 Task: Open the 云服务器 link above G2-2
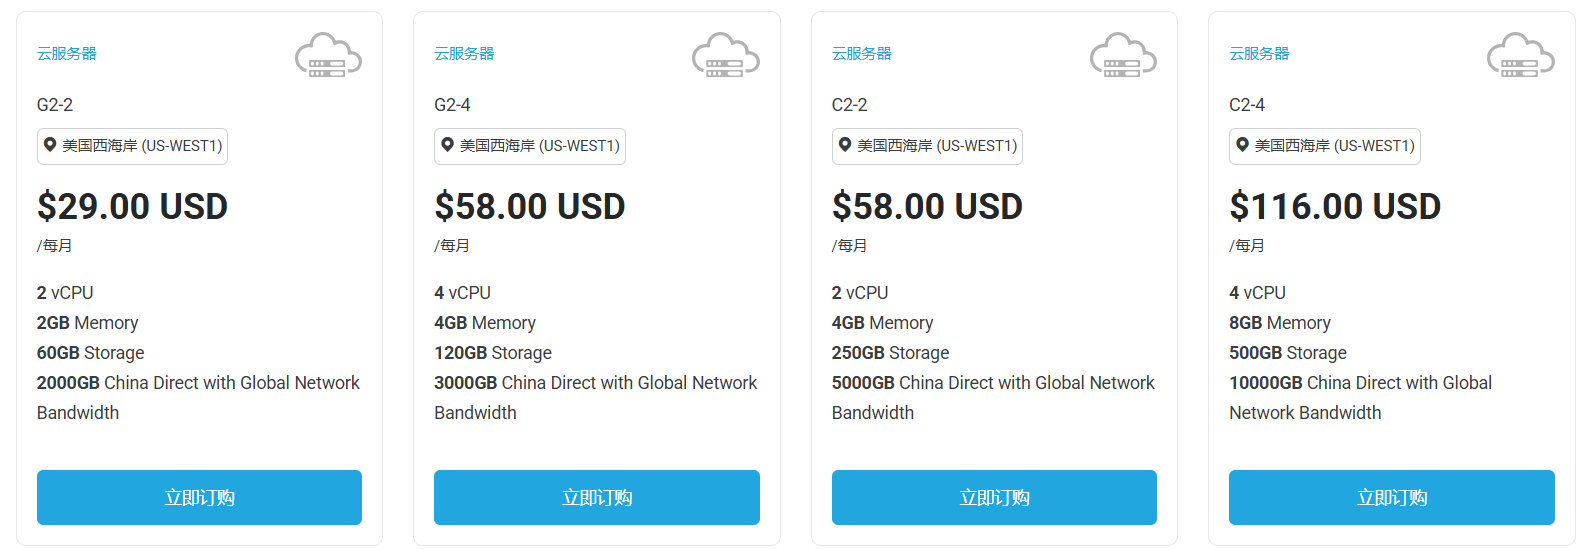pyautogui.click(x=67, y=54)
